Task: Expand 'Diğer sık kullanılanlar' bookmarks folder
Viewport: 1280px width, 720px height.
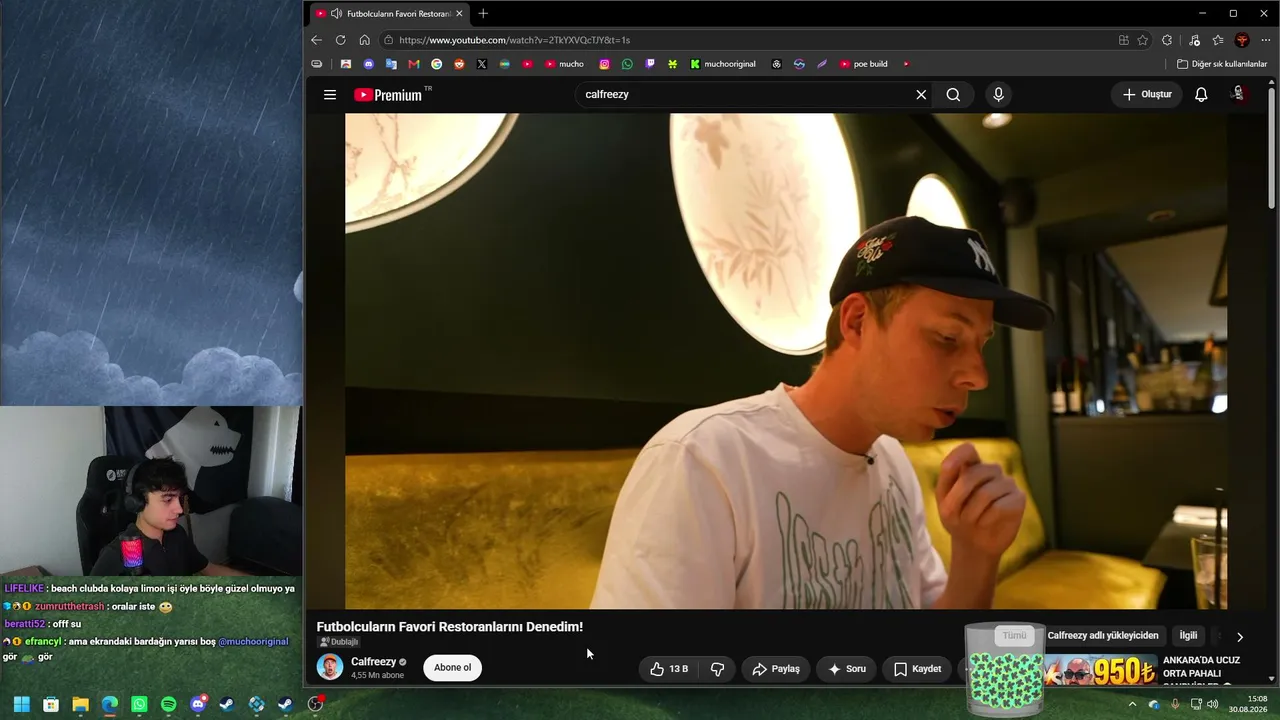Action: click(1222, 64)
